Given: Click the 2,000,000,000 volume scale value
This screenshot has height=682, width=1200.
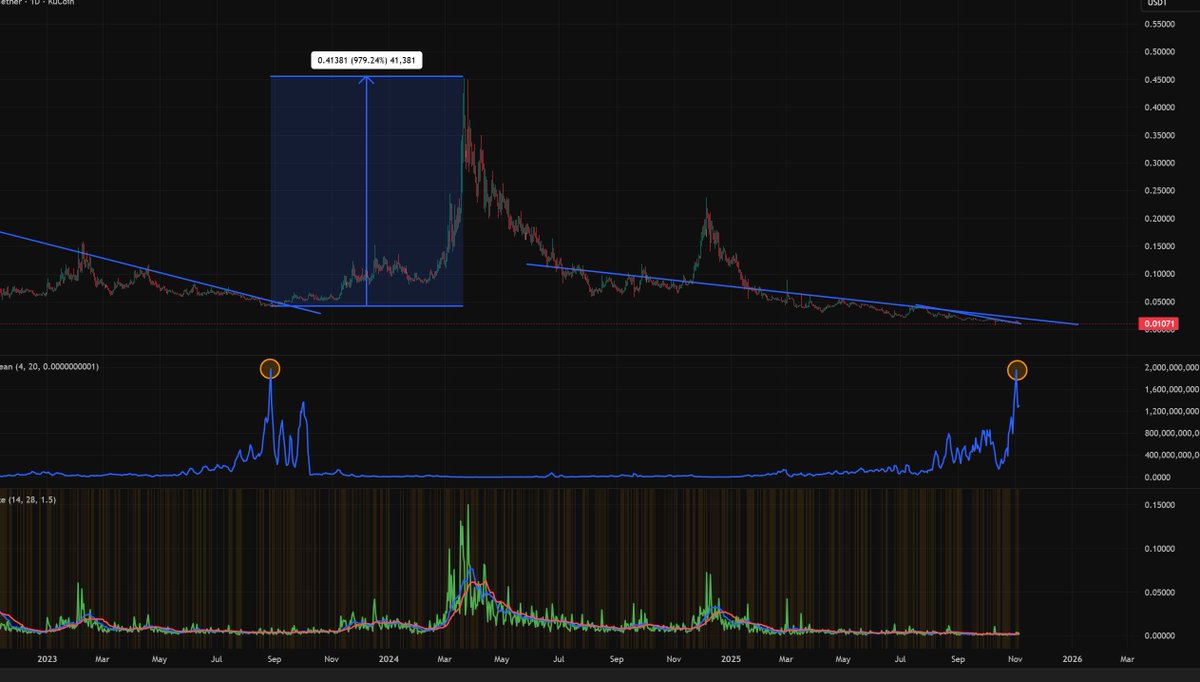Looking at the screenshot, I should pos(1170,367).
